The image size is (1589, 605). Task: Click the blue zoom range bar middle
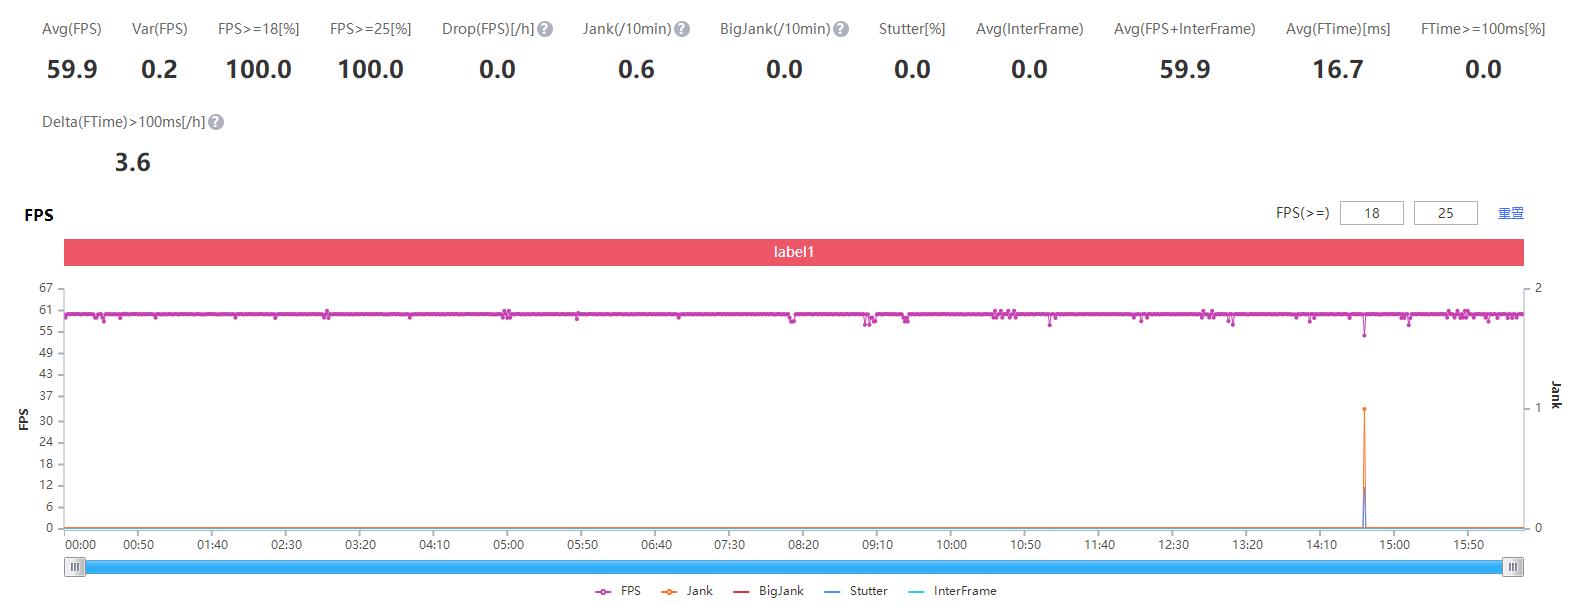tap(794, 567)
